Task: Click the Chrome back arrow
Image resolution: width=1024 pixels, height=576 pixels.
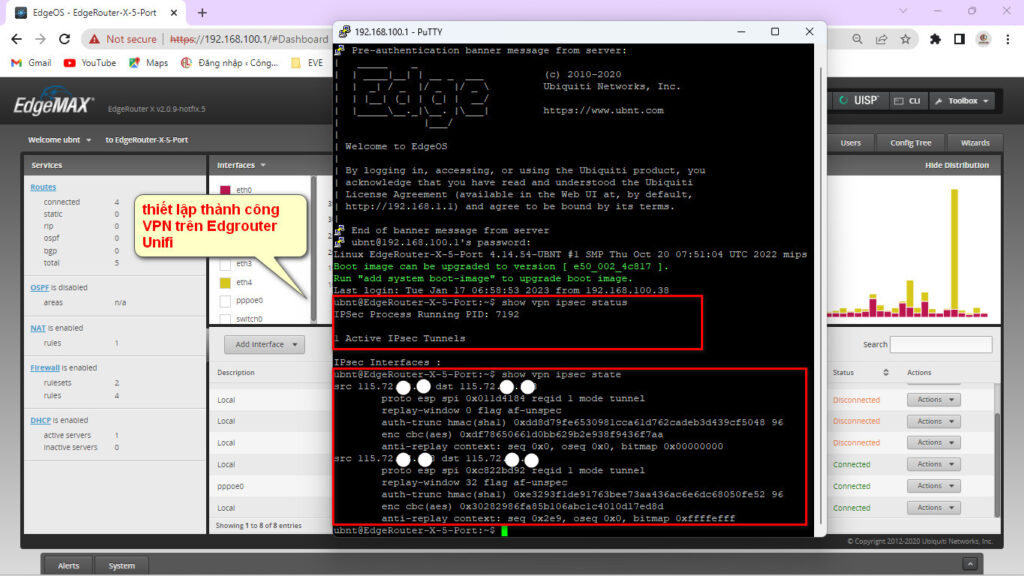Action: pos(15,39)
